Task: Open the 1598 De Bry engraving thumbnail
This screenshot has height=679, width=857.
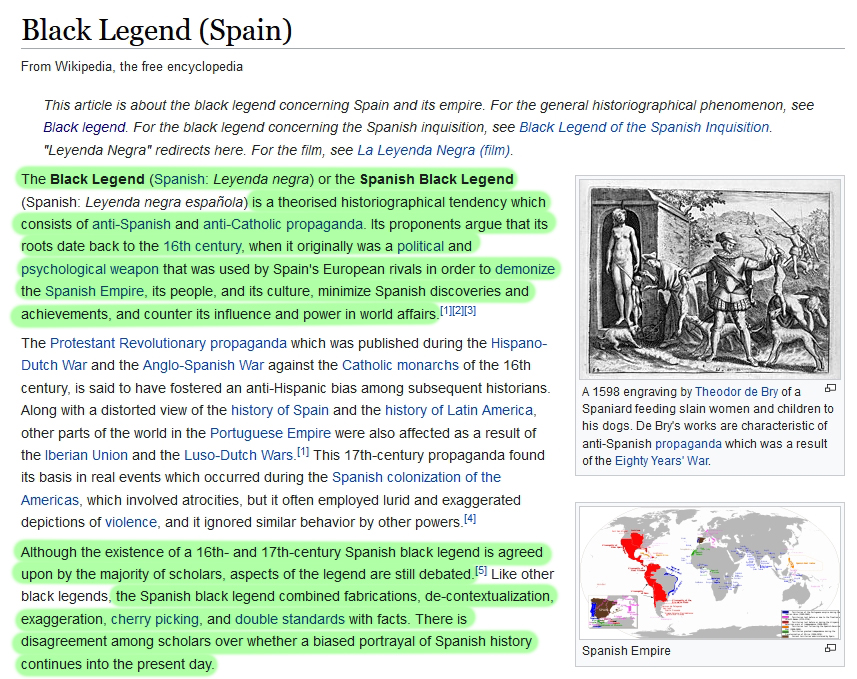Action: point(709,280)
